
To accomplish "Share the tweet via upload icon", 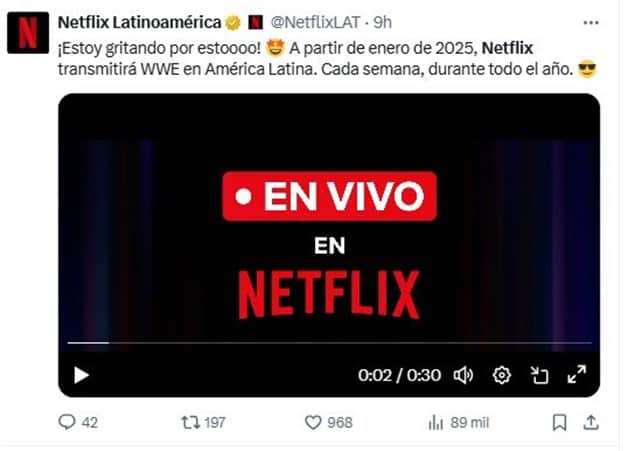I will 591,422.
